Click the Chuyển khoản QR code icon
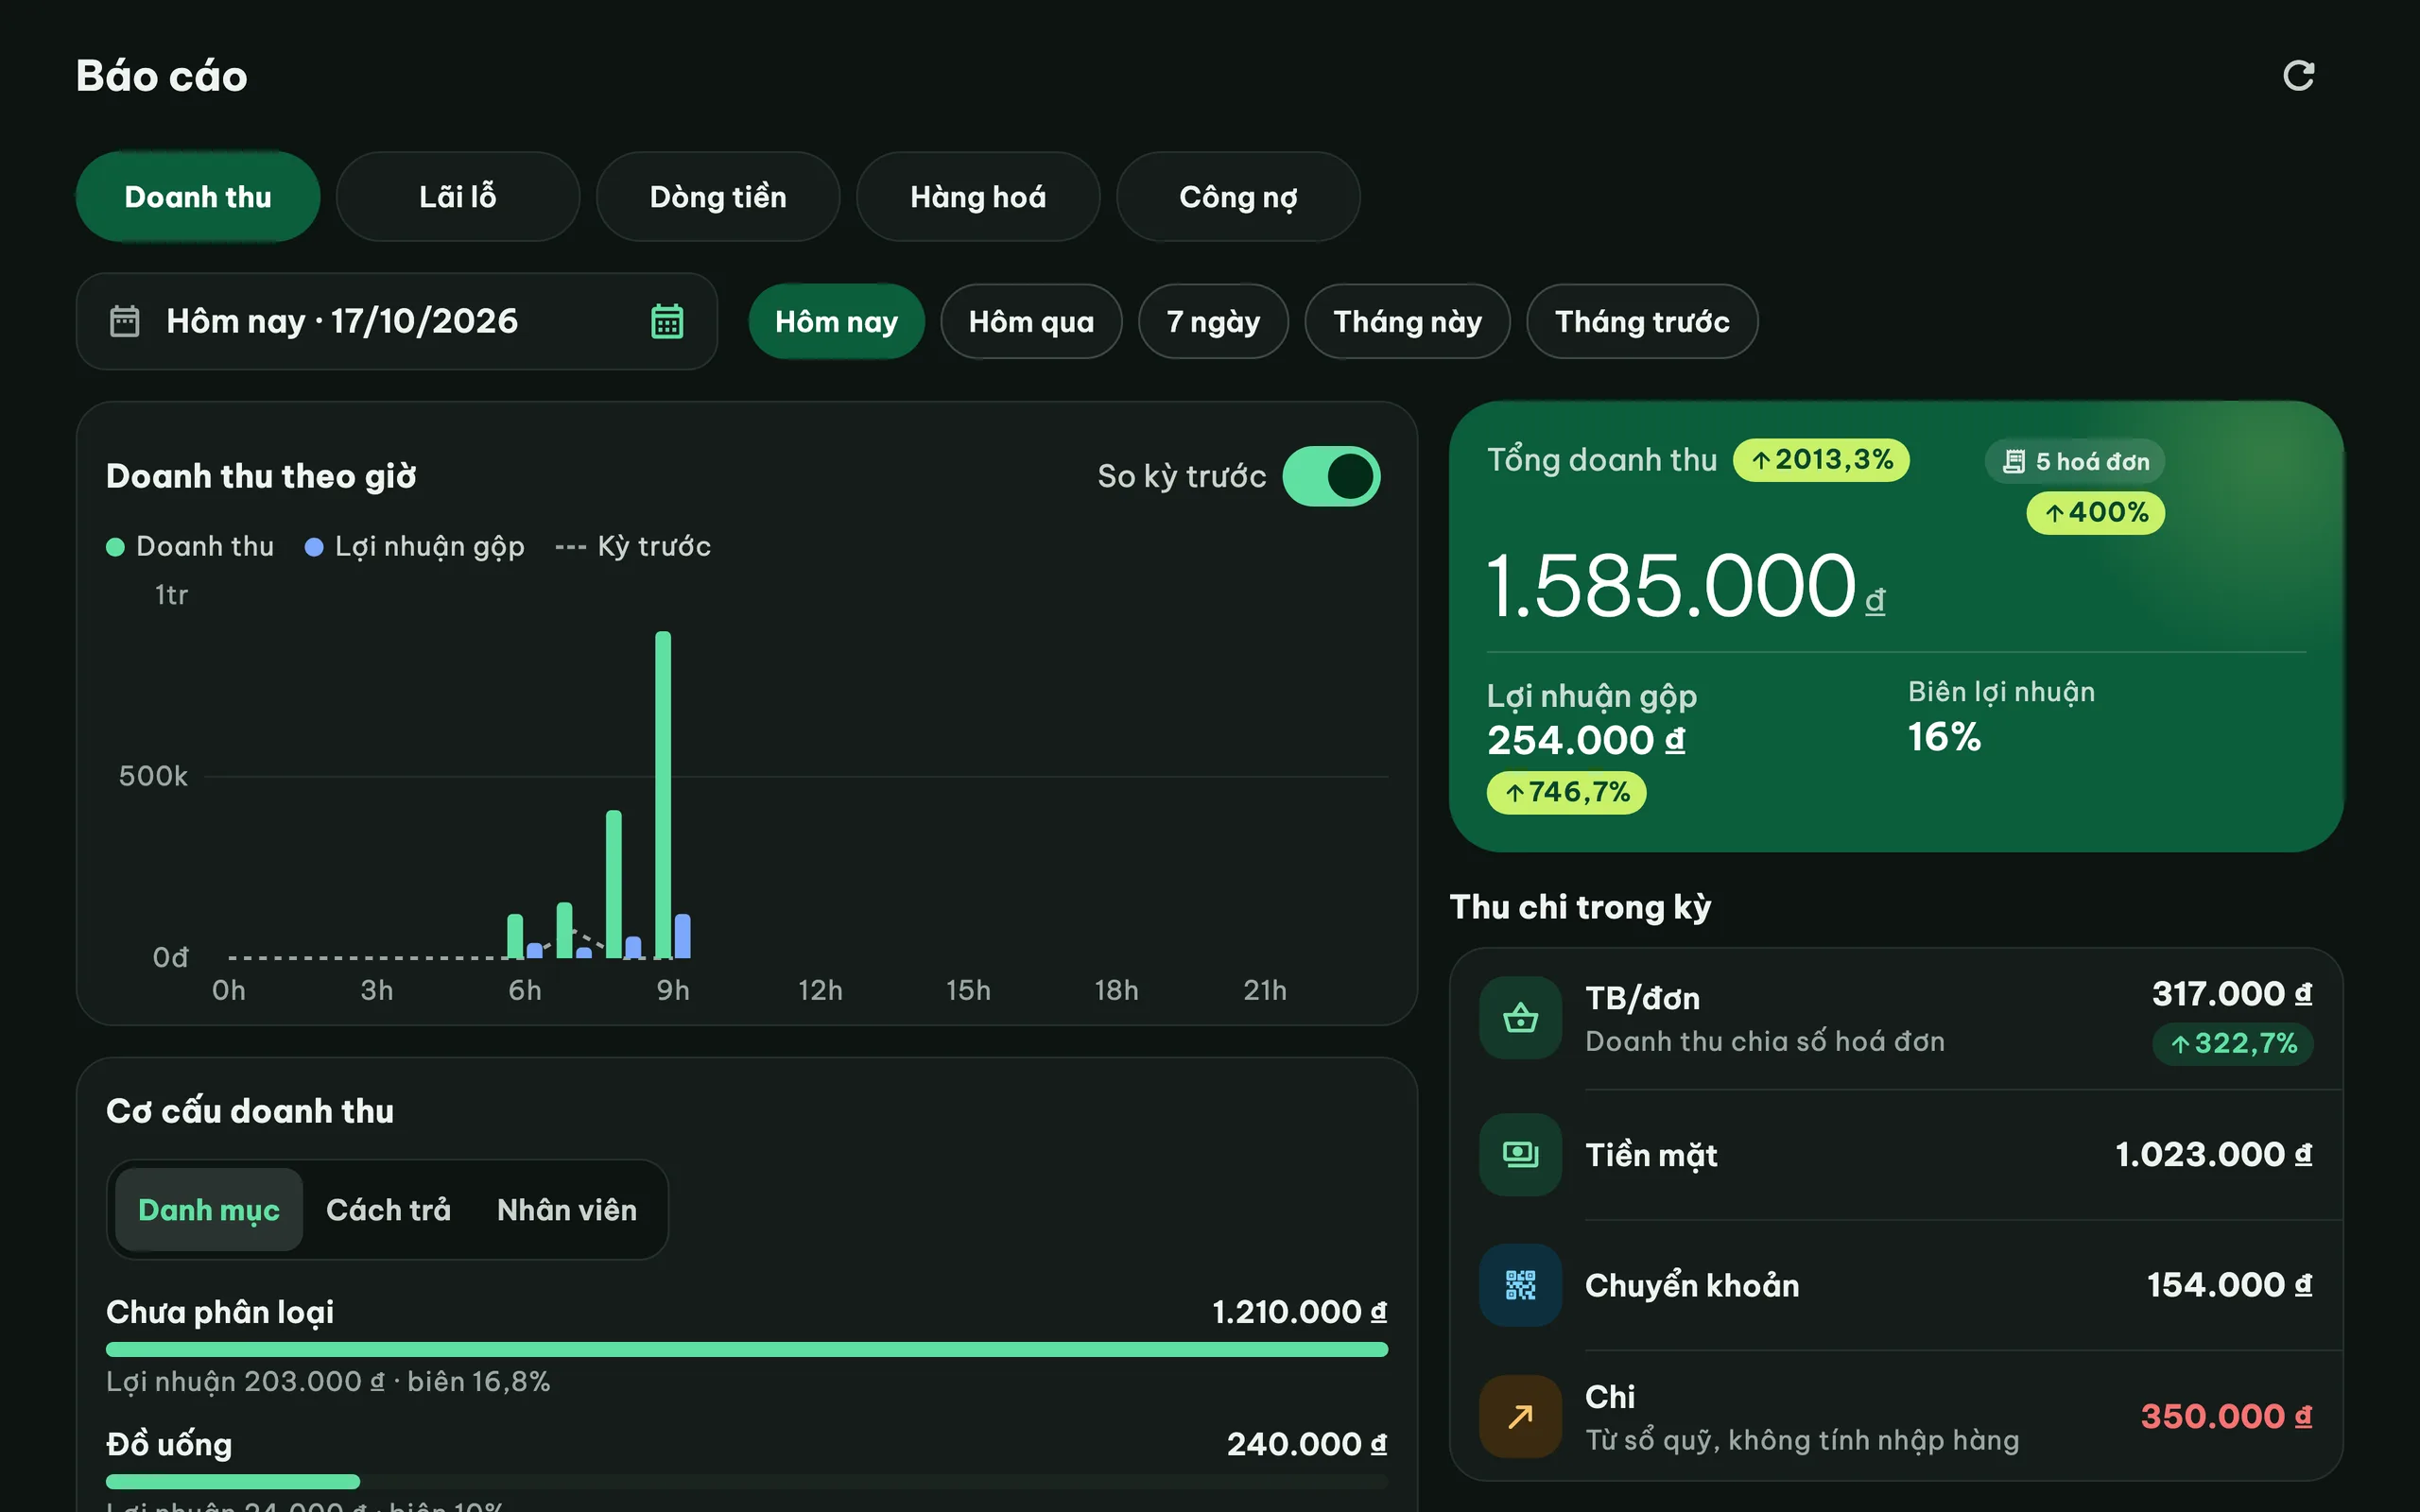The width and height of the screenshot is (2420, 1512). [1520, 1285]
